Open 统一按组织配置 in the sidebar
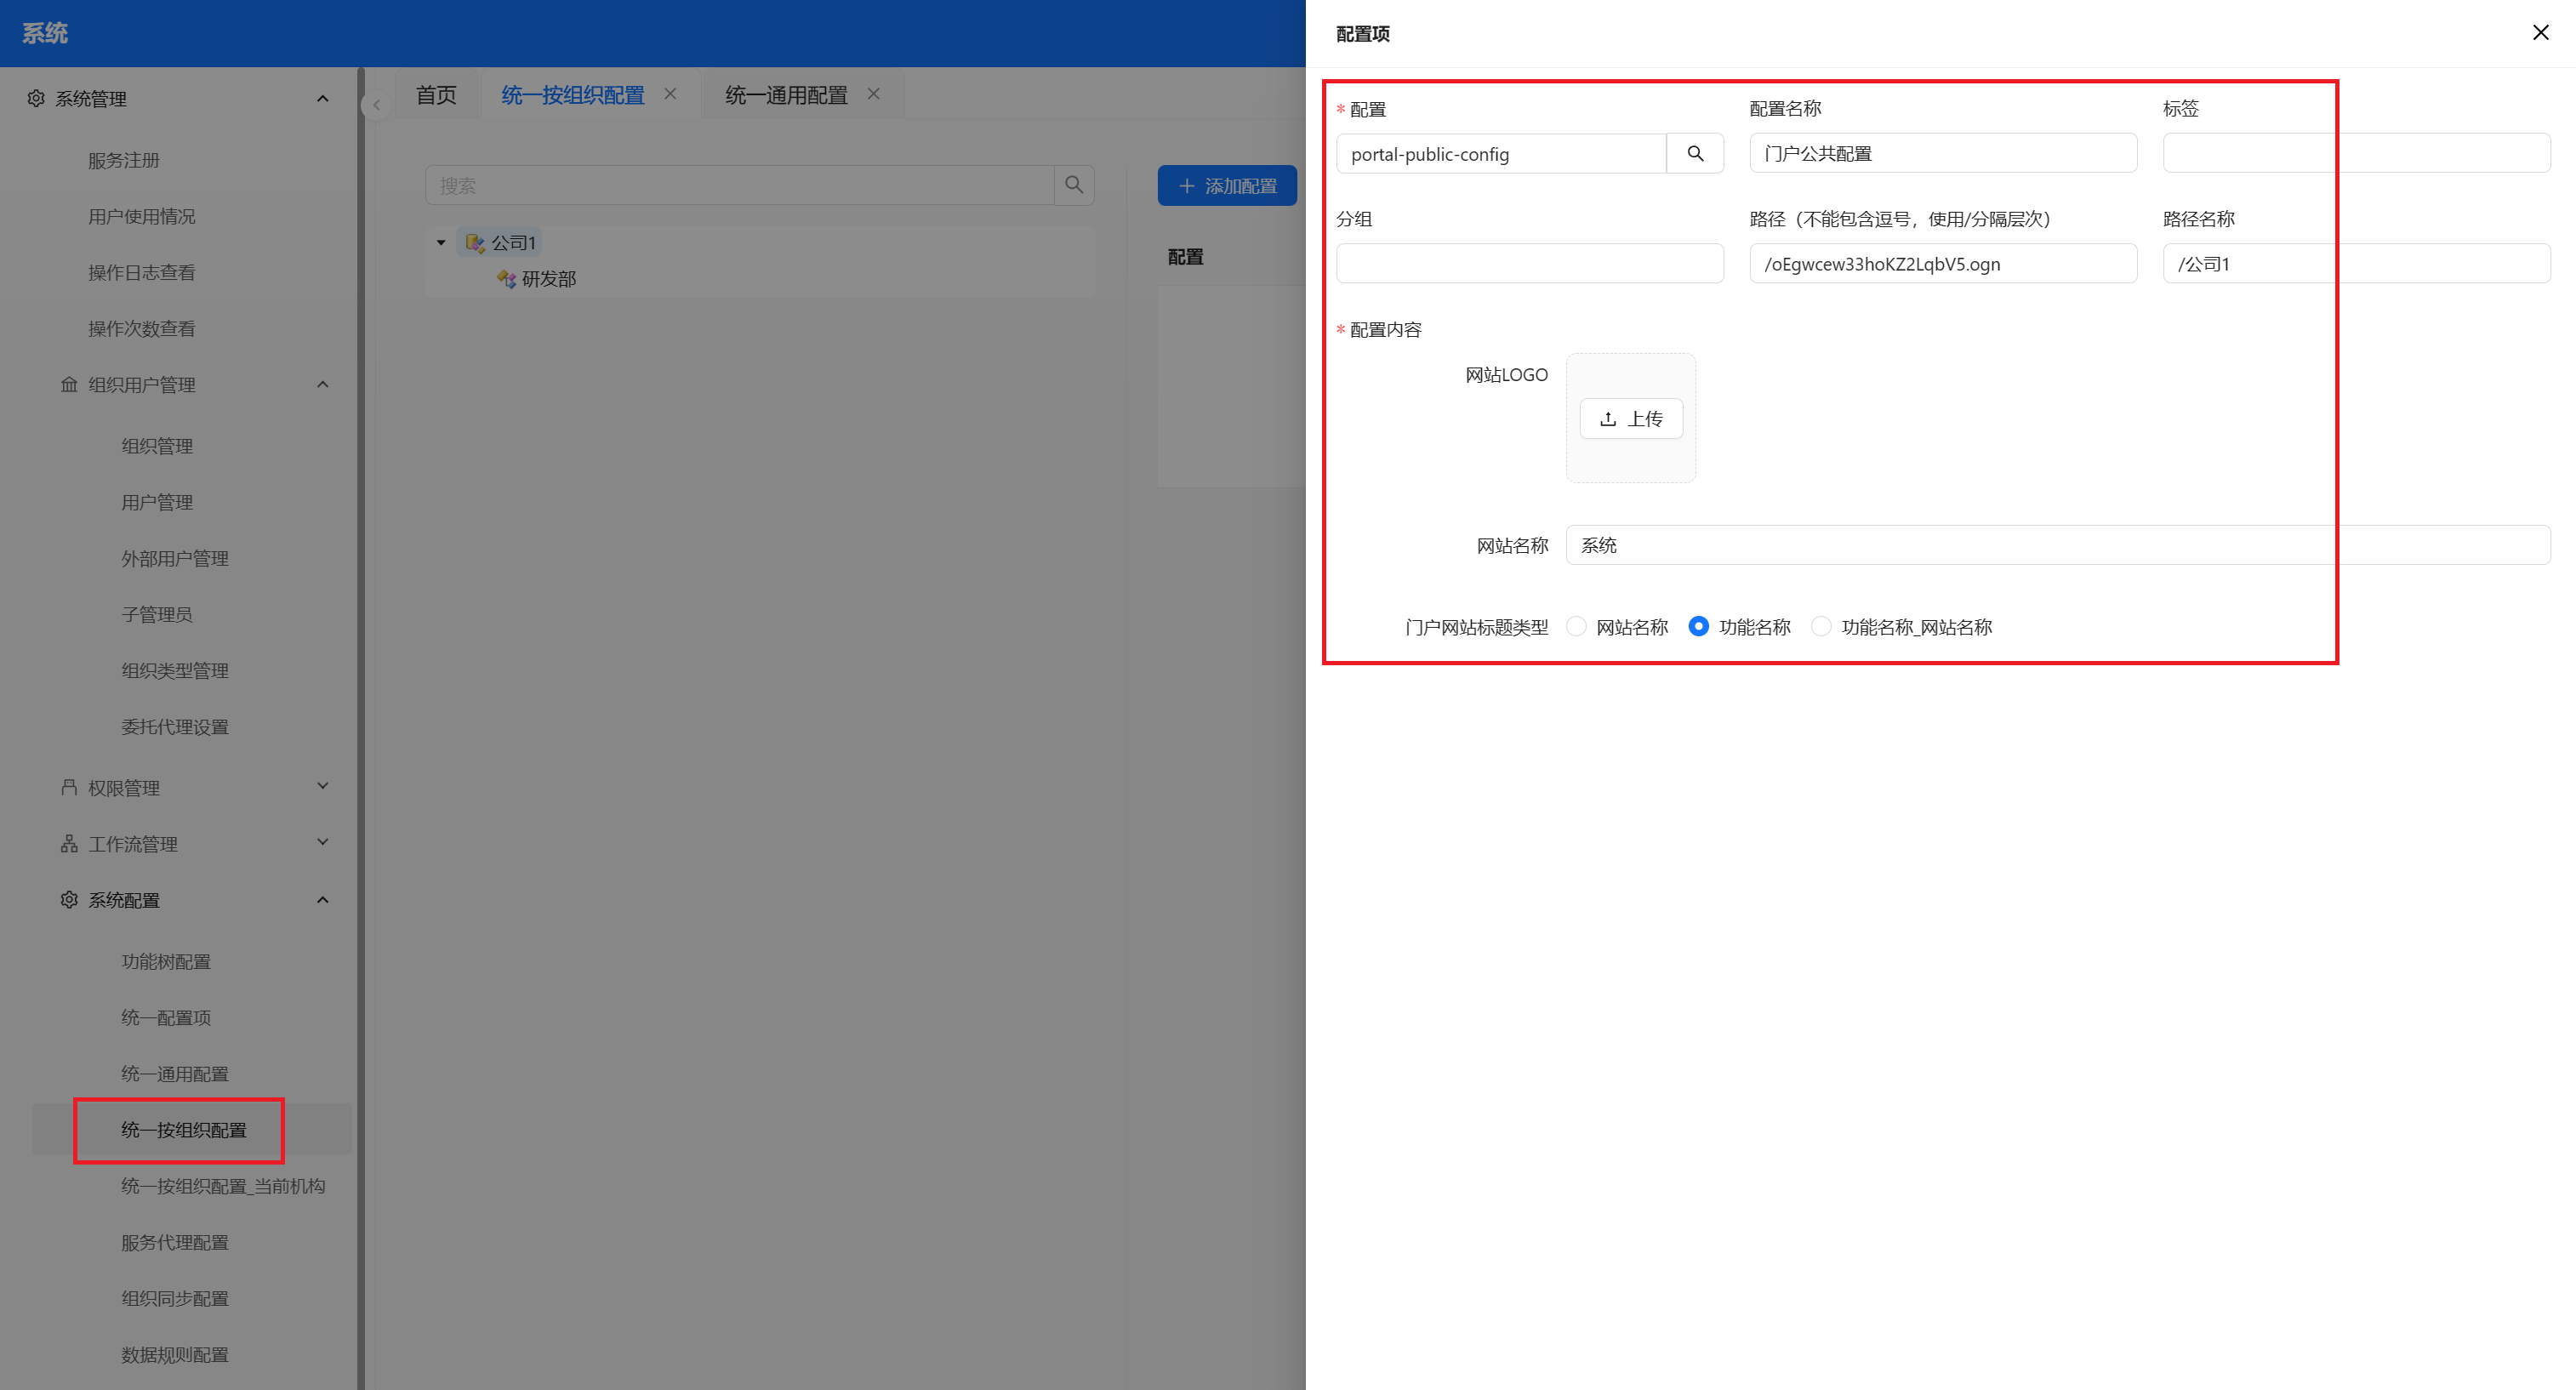 [x=184, y=1130]
